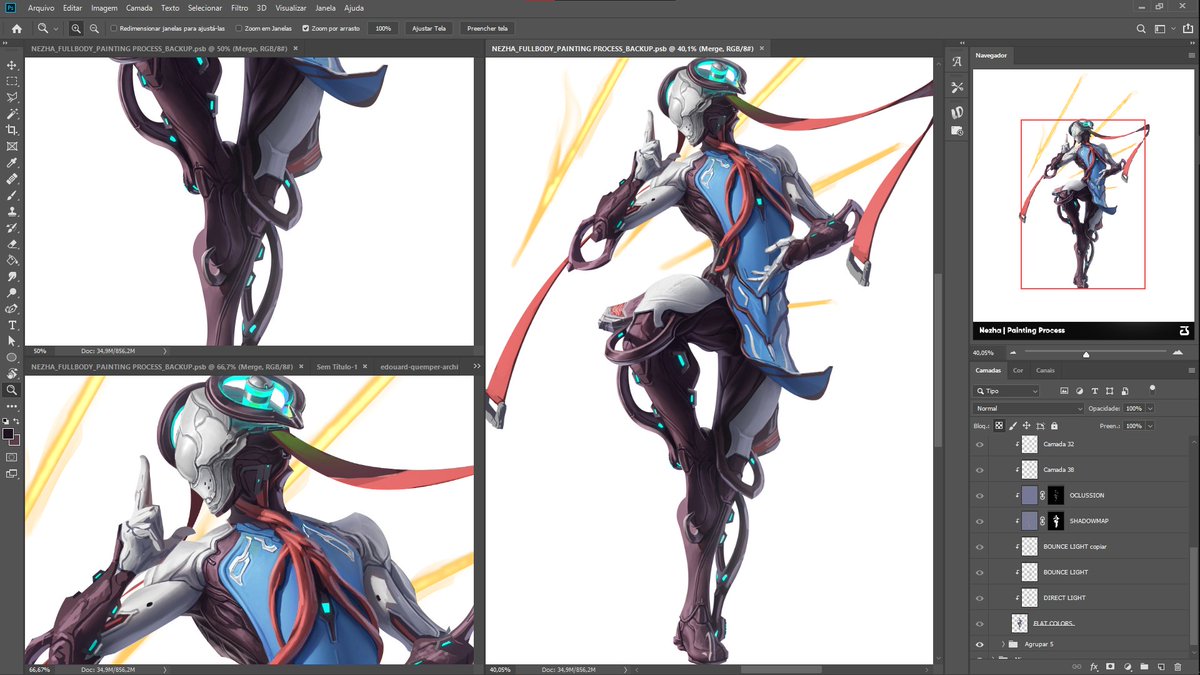1200x675 pixels.
Task: Create a new group folder icon
Action: [1145, 666]
